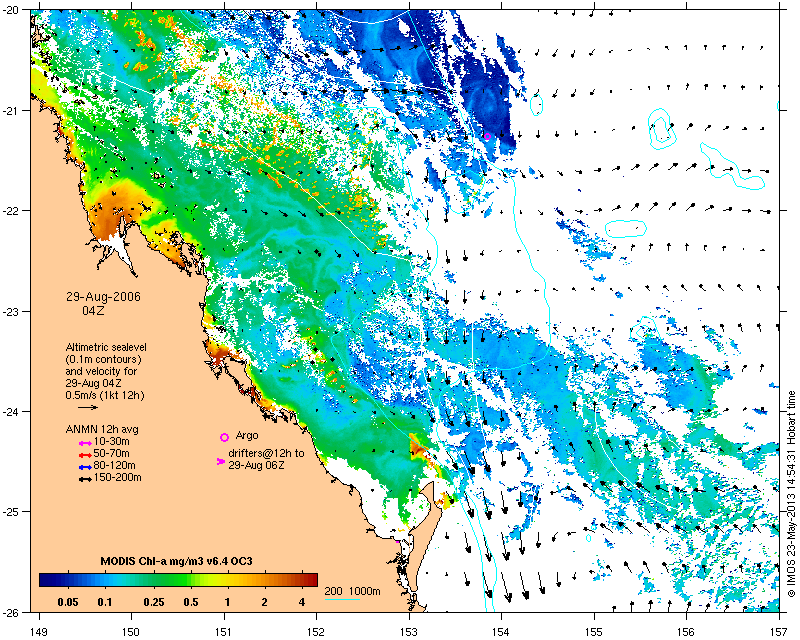Click longitude axis label 155
The width and height of the screenshot is (800, 640).
594,632
